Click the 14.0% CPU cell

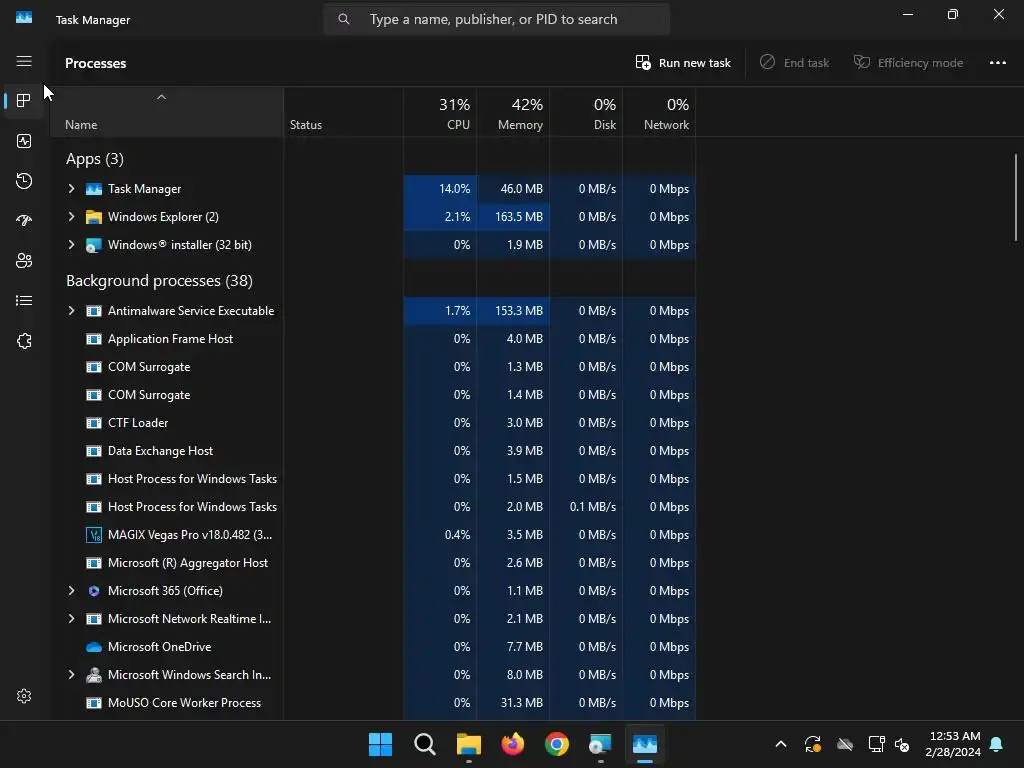tap(440, 189)
